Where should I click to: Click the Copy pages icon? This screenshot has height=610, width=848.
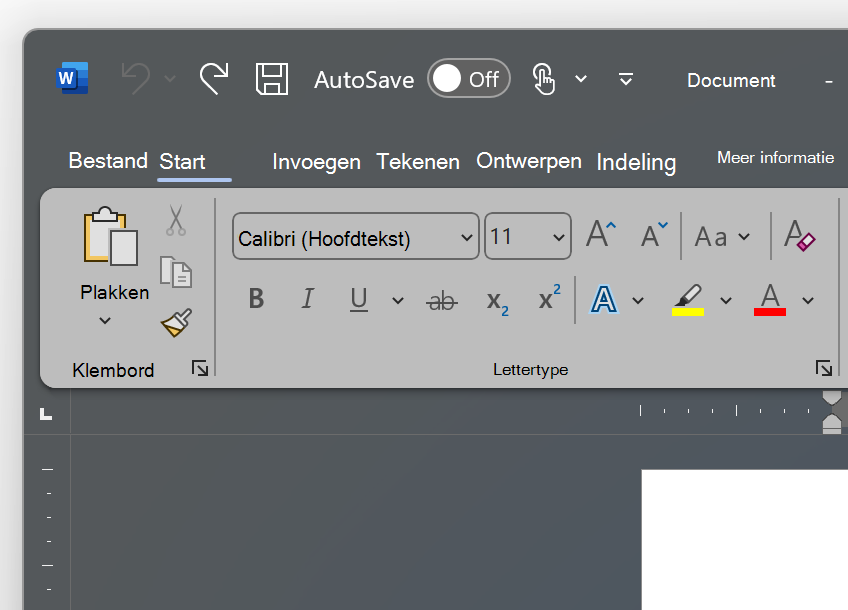176,271
